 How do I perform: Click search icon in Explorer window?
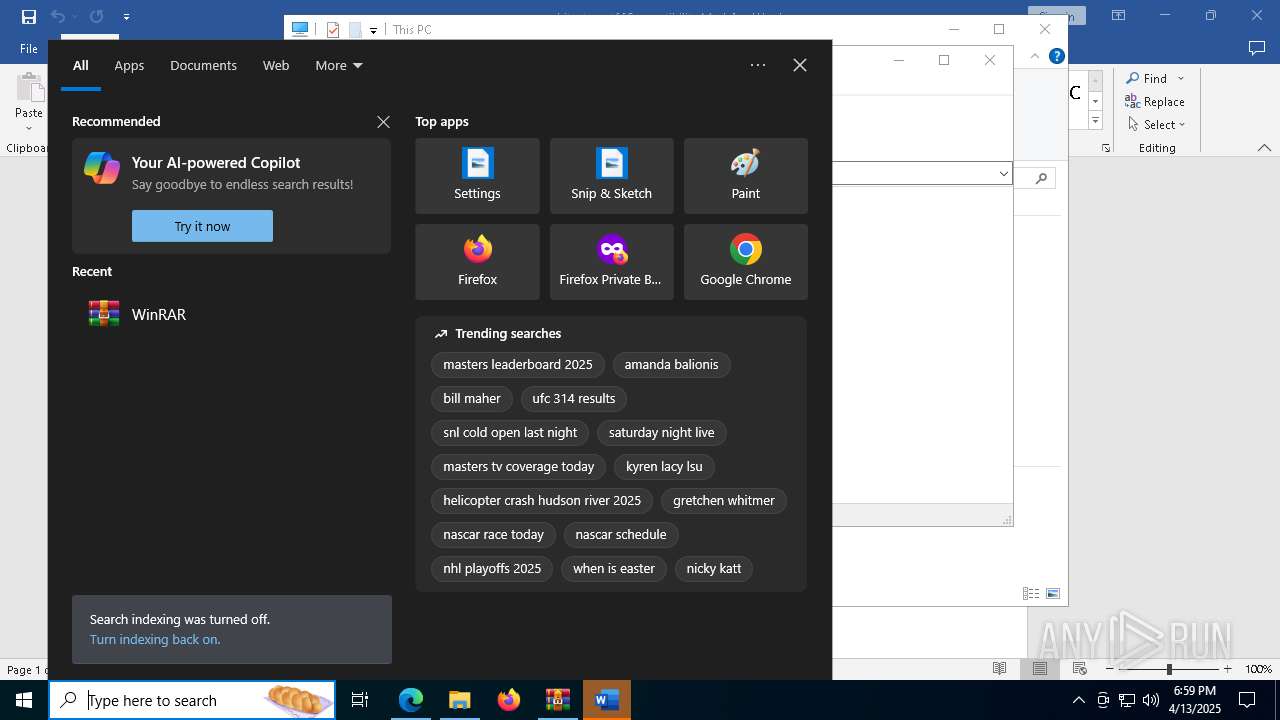tap(1041, 178)
